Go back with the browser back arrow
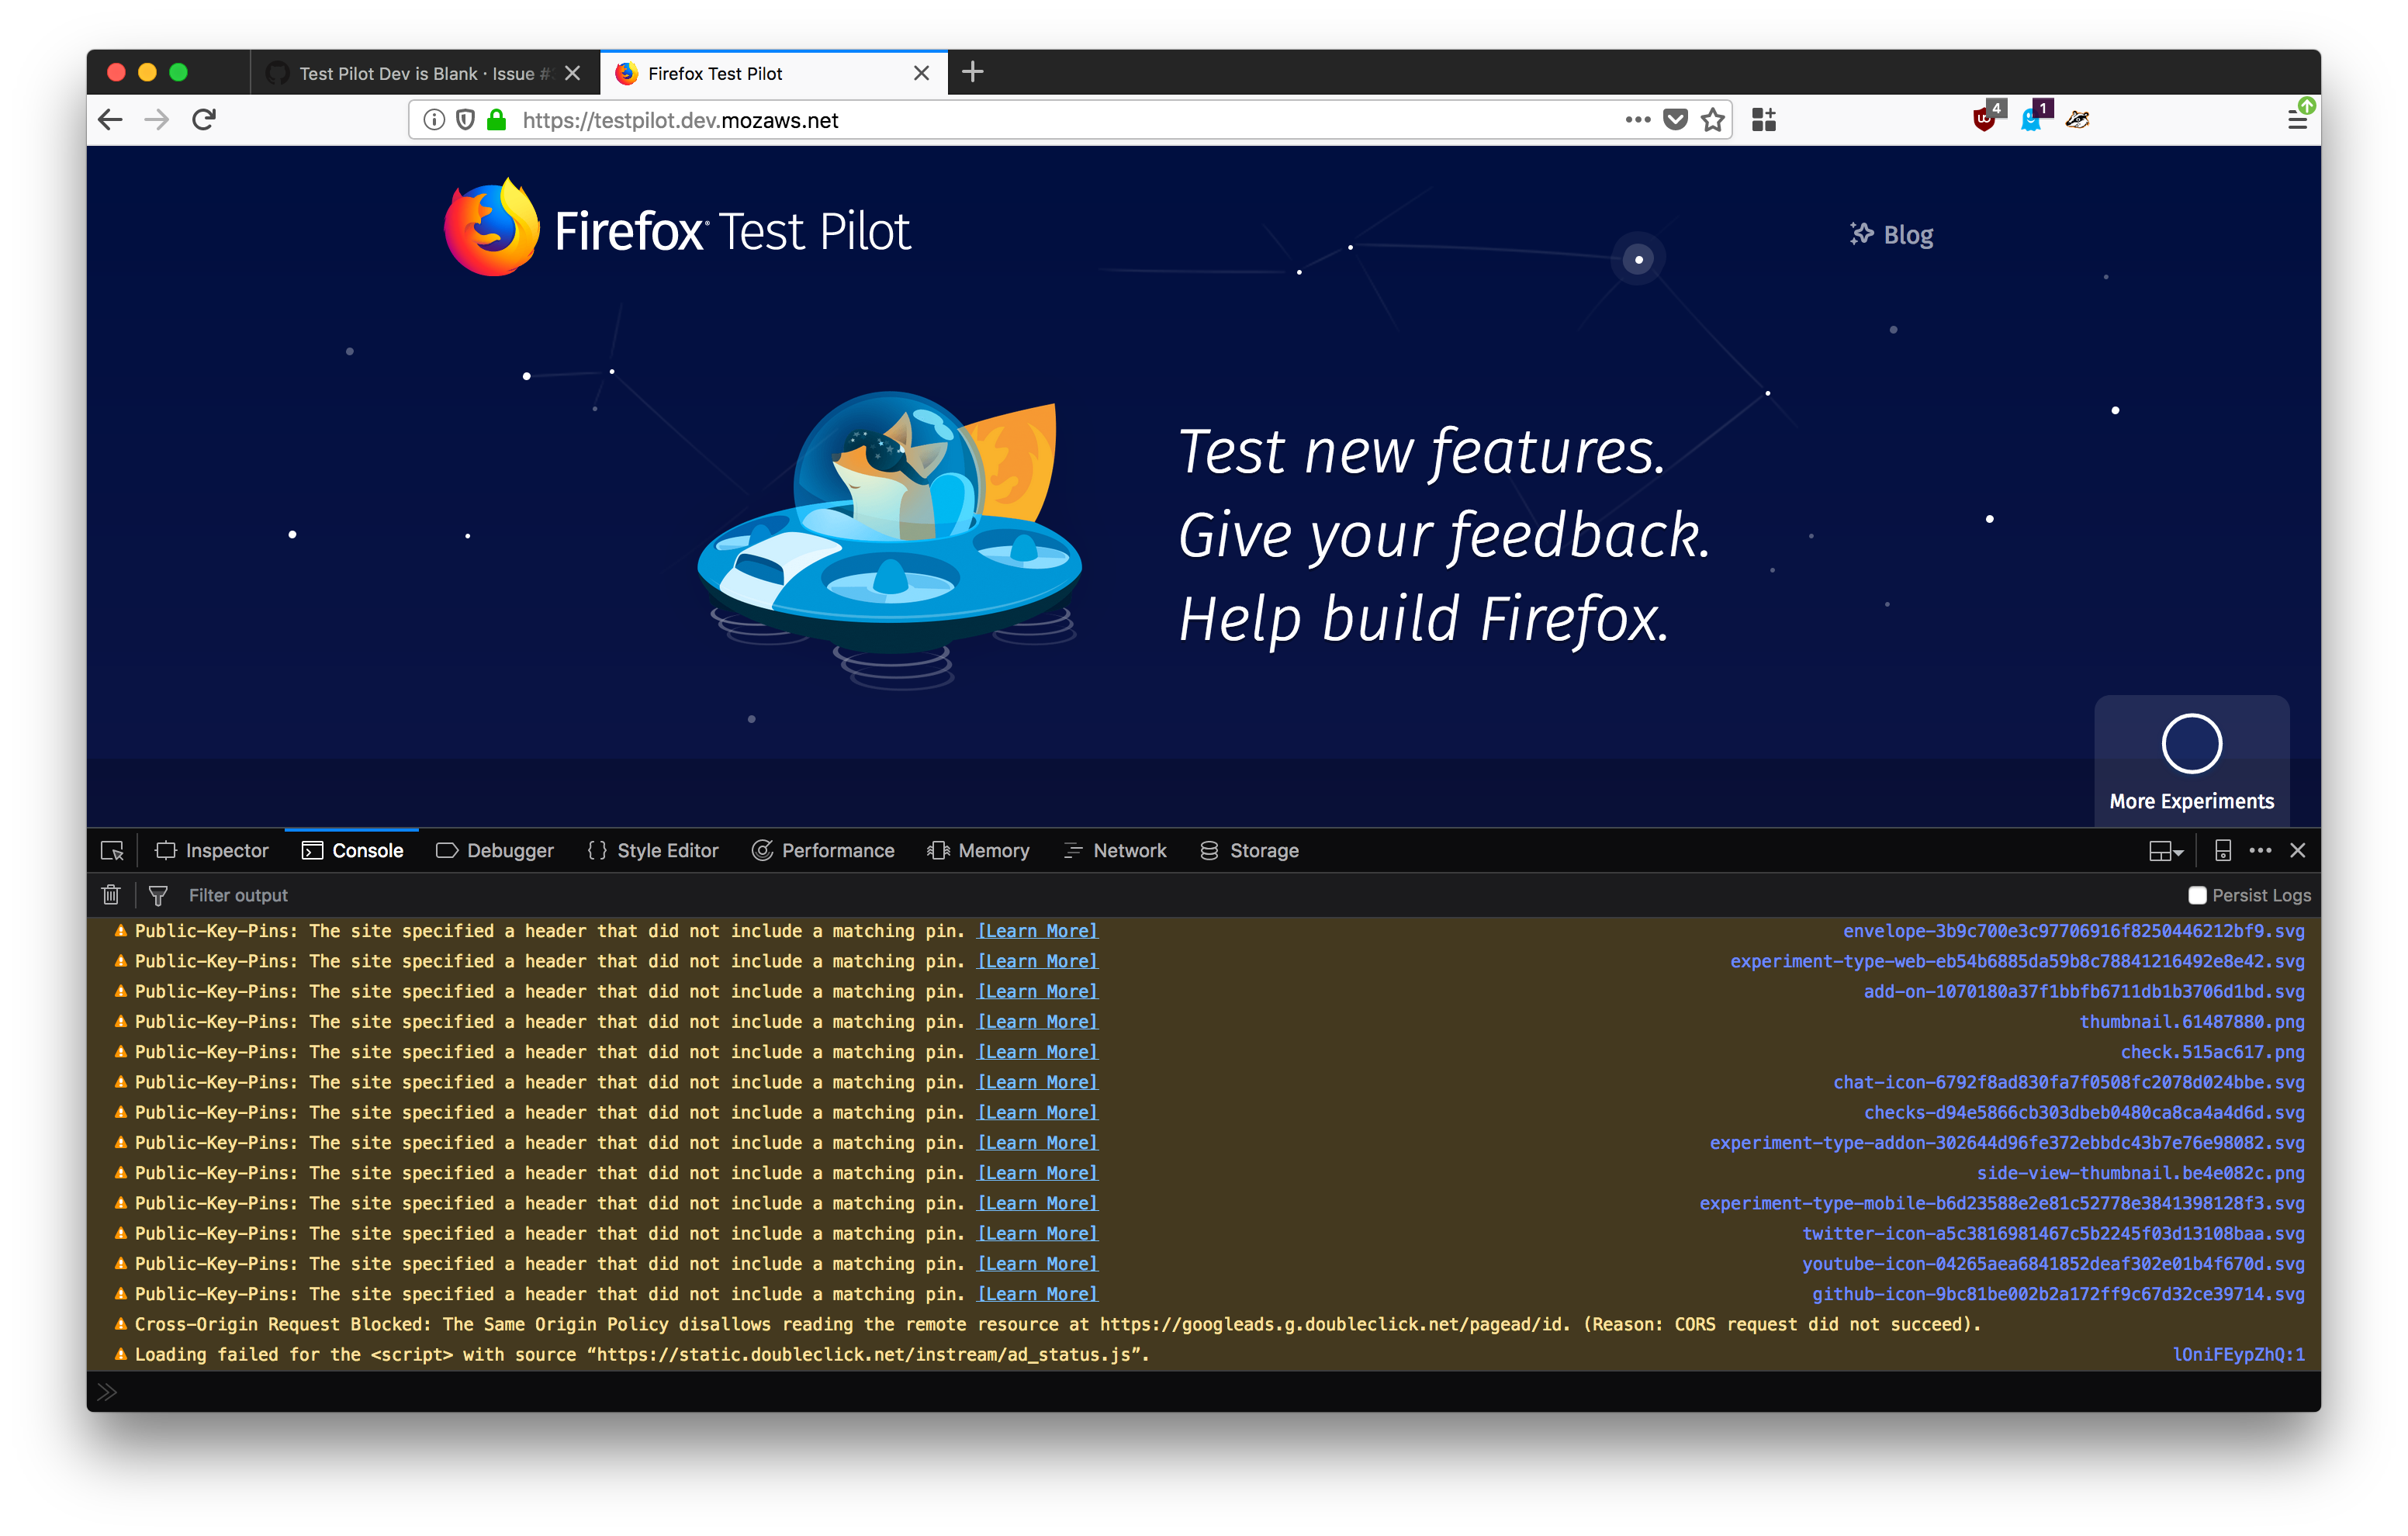 tap(110, 120)
